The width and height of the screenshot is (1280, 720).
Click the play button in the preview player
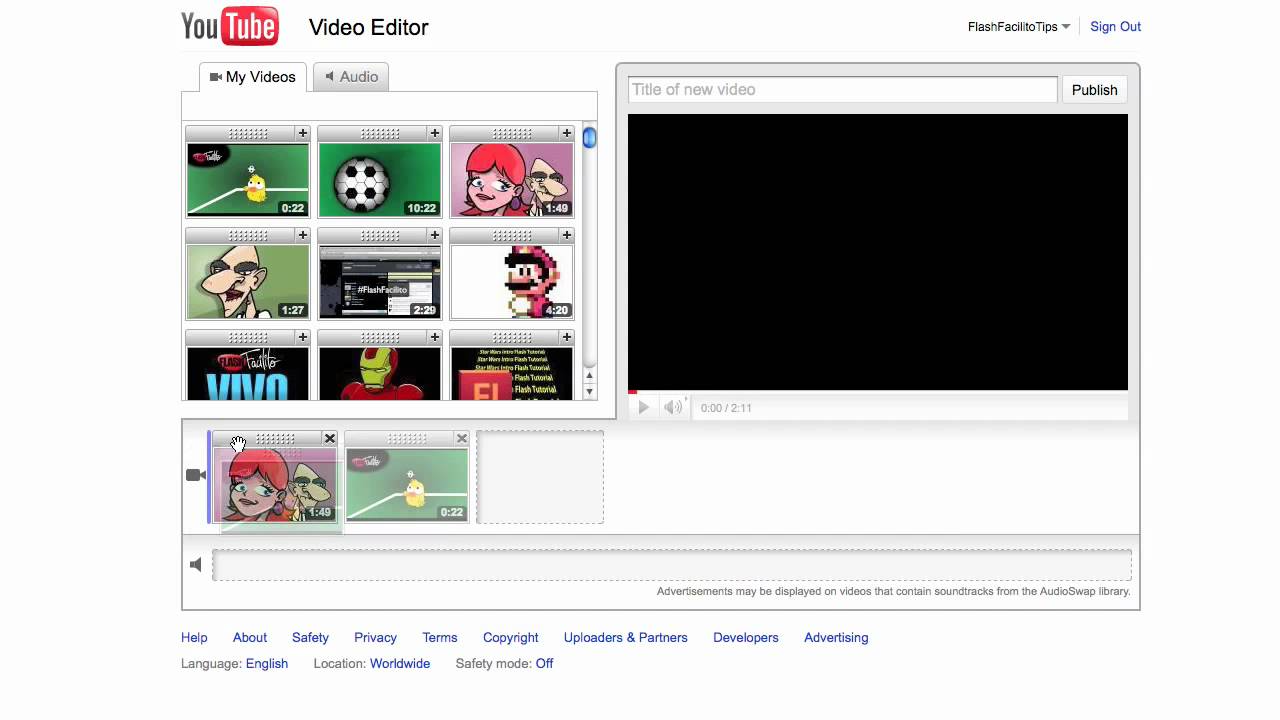[x=643, y=407]
